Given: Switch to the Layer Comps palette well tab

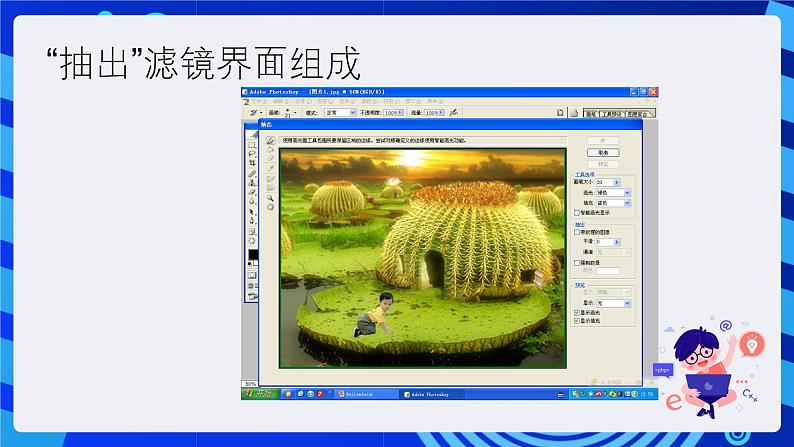Looking at the screenshot, I should tap(639, 114).
